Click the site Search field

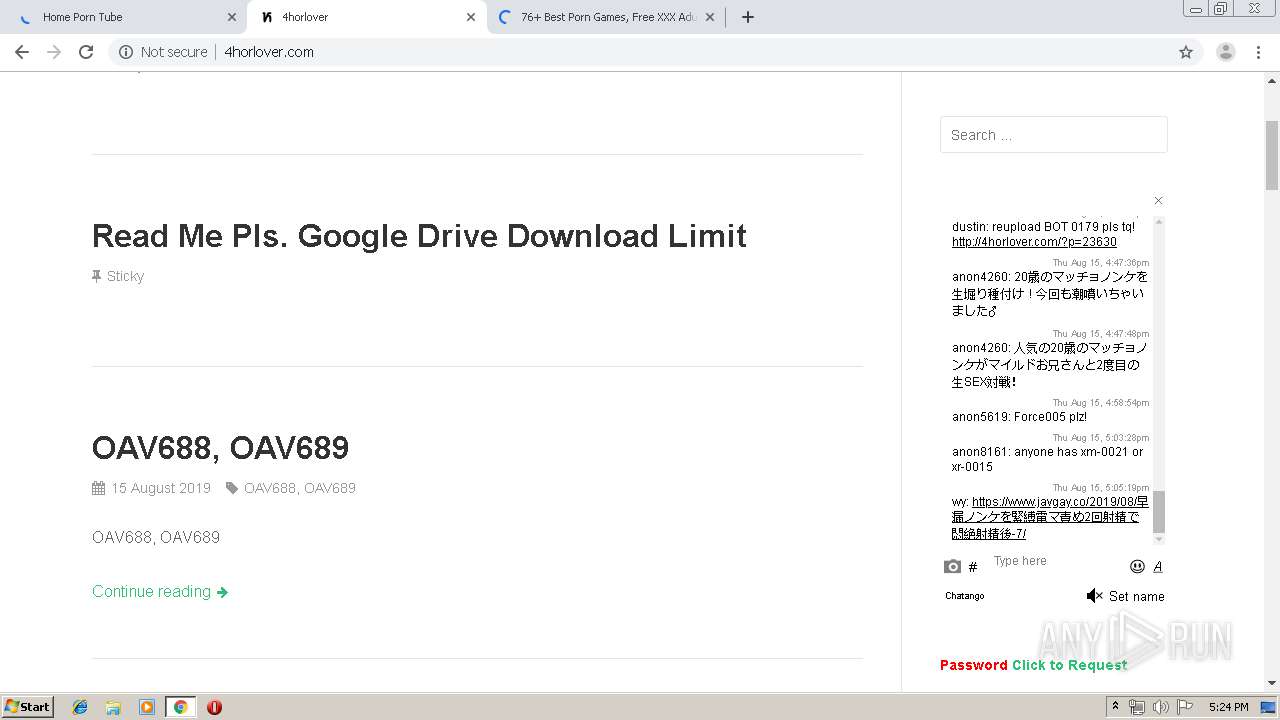pos(1054,135)
